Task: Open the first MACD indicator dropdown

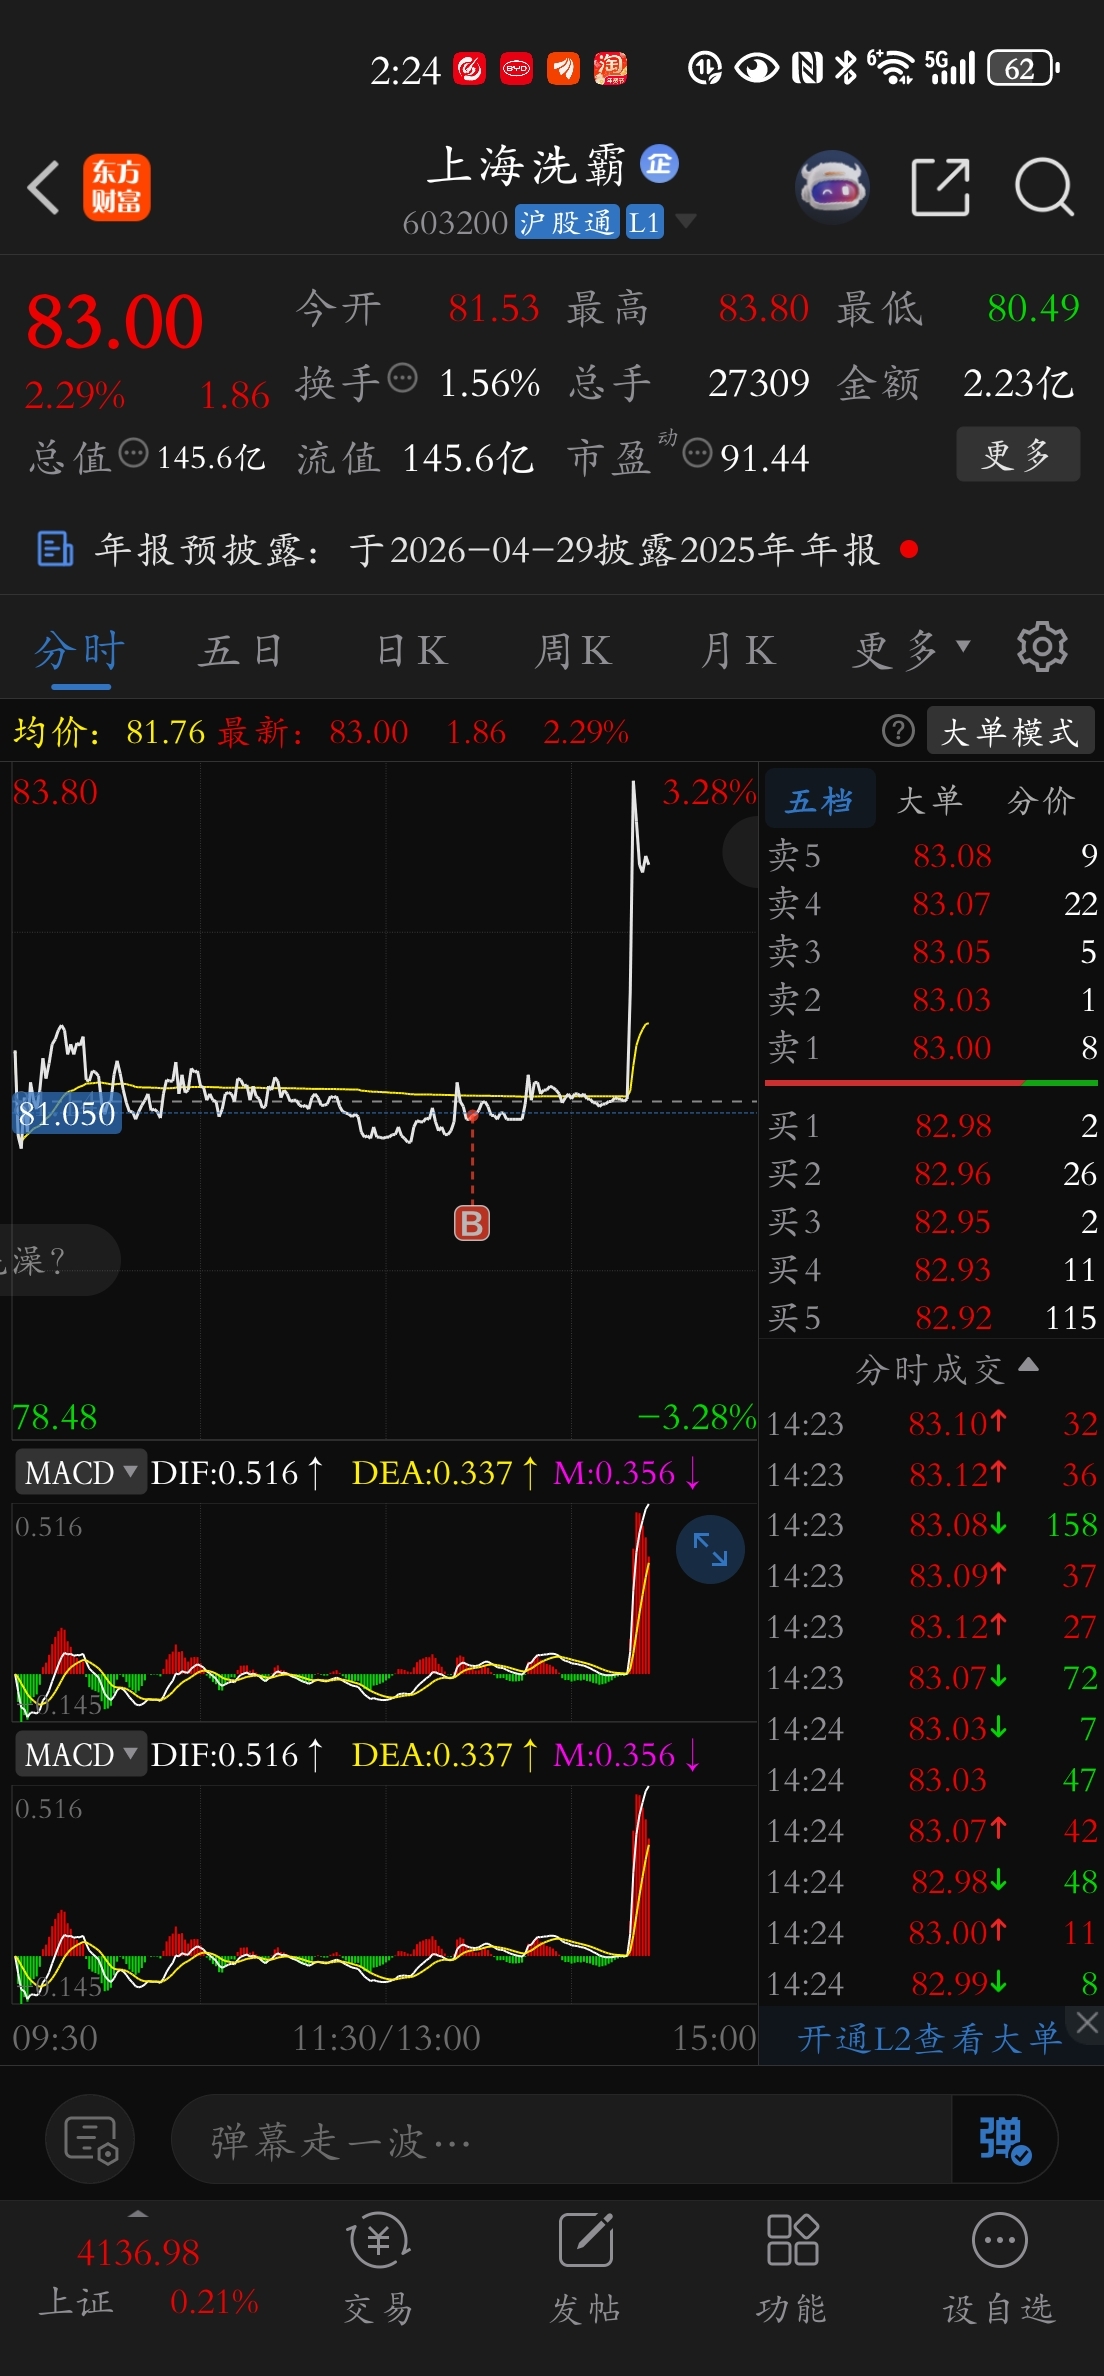Action: [x=81, y=1472]
